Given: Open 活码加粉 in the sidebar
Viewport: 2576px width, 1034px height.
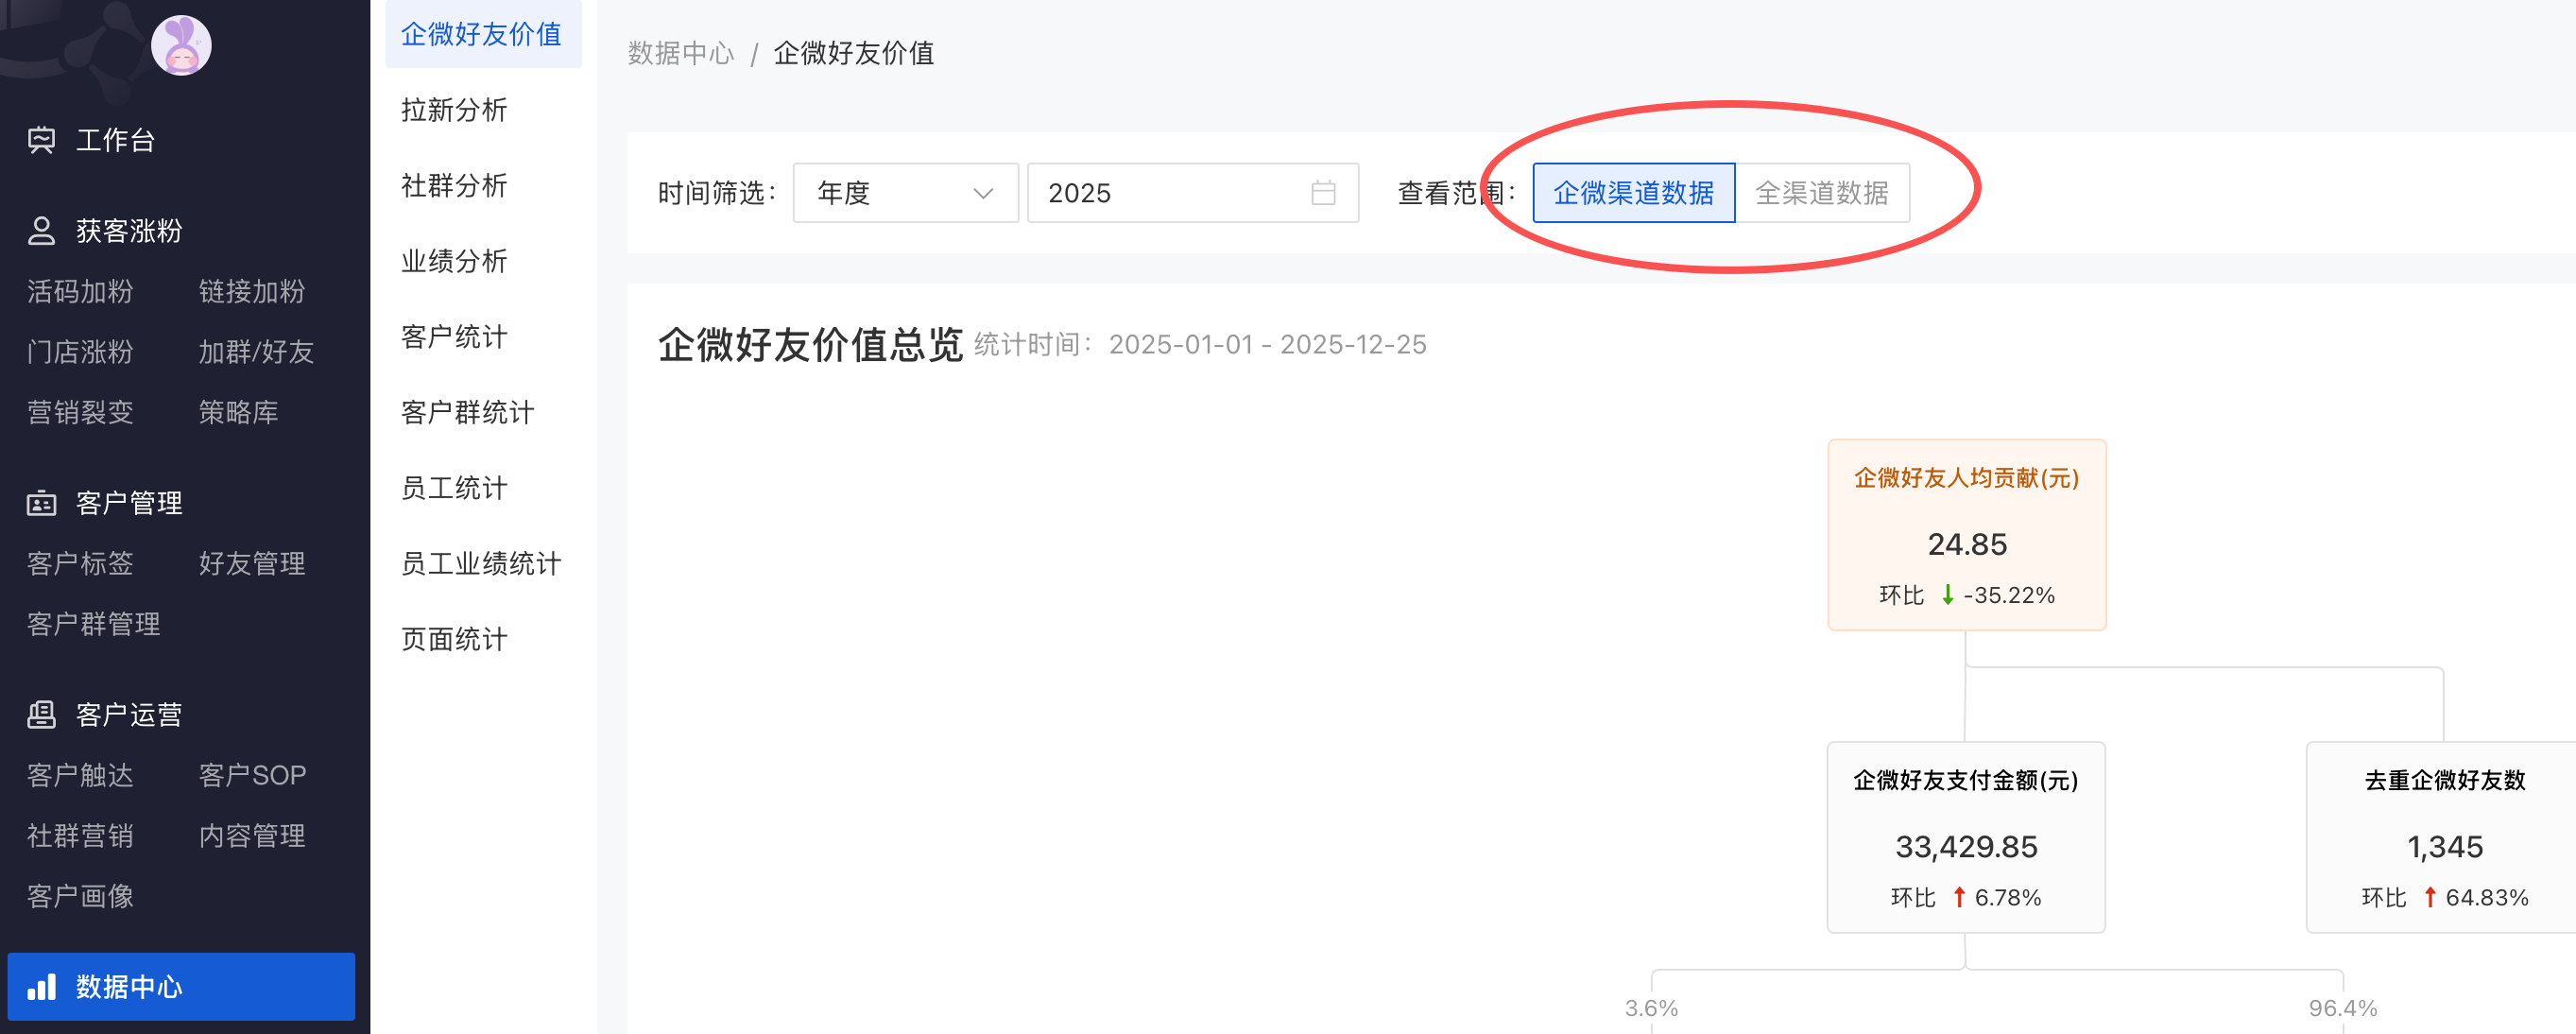Looking at the screenshot, I should [x=80, y=292].
